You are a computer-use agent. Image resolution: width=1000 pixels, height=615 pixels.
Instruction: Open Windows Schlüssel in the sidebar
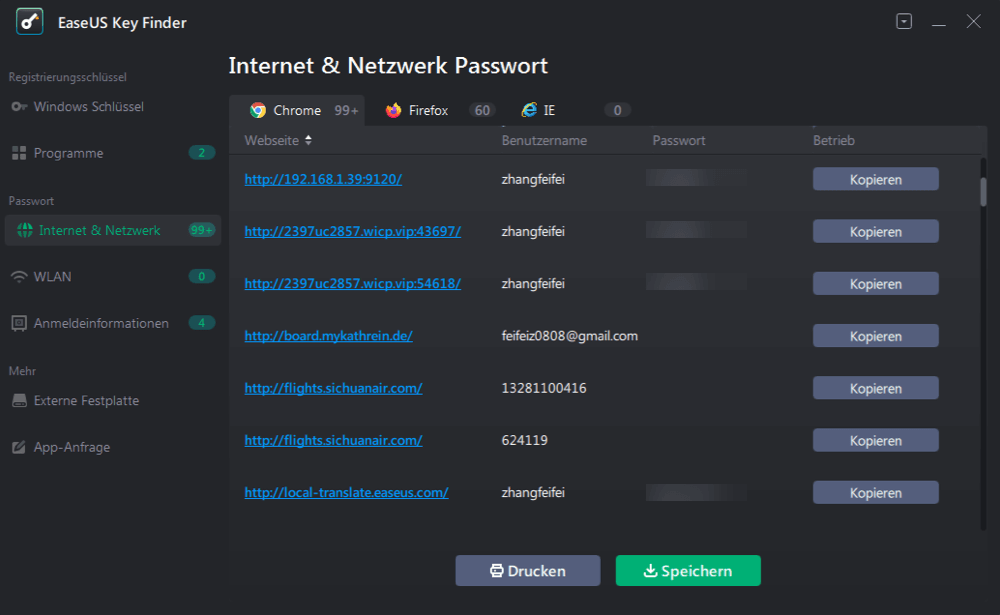point(88,106)
